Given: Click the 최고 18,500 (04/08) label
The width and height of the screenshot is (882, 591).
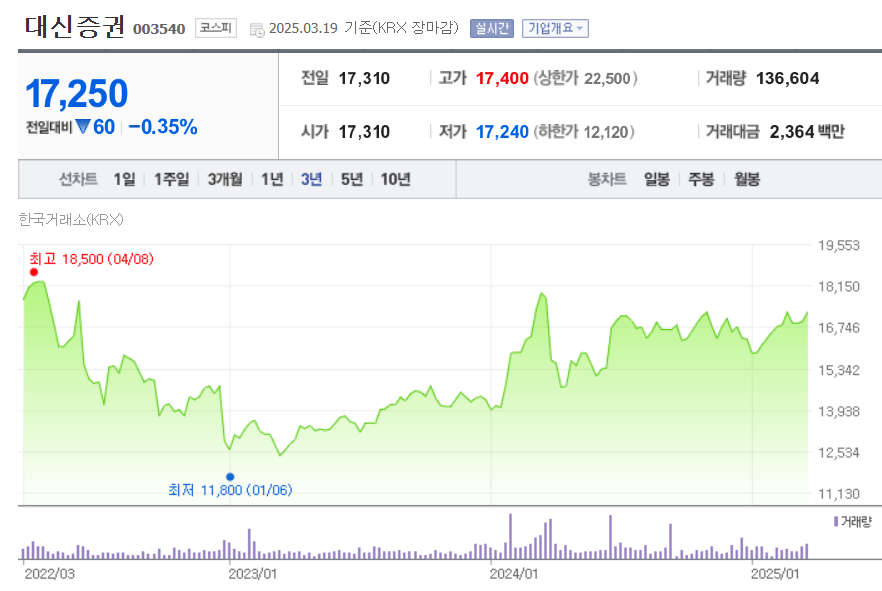Looking at the screenshot, I should [x=91, y=259].
